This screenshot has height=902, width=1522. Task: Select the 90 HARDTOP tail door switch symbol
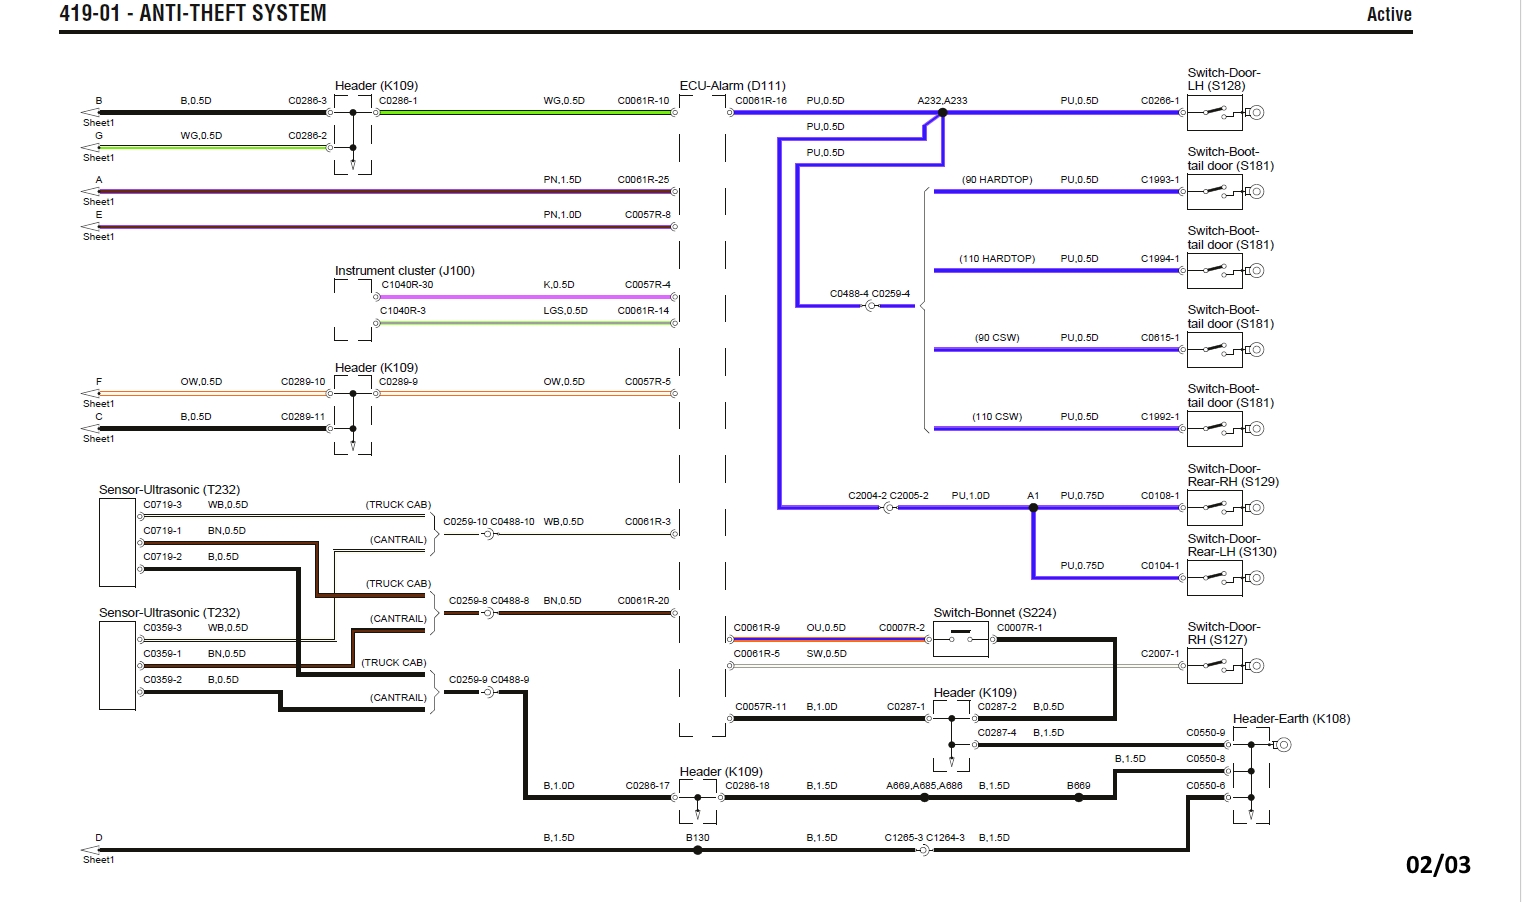tap(1214, 192)
